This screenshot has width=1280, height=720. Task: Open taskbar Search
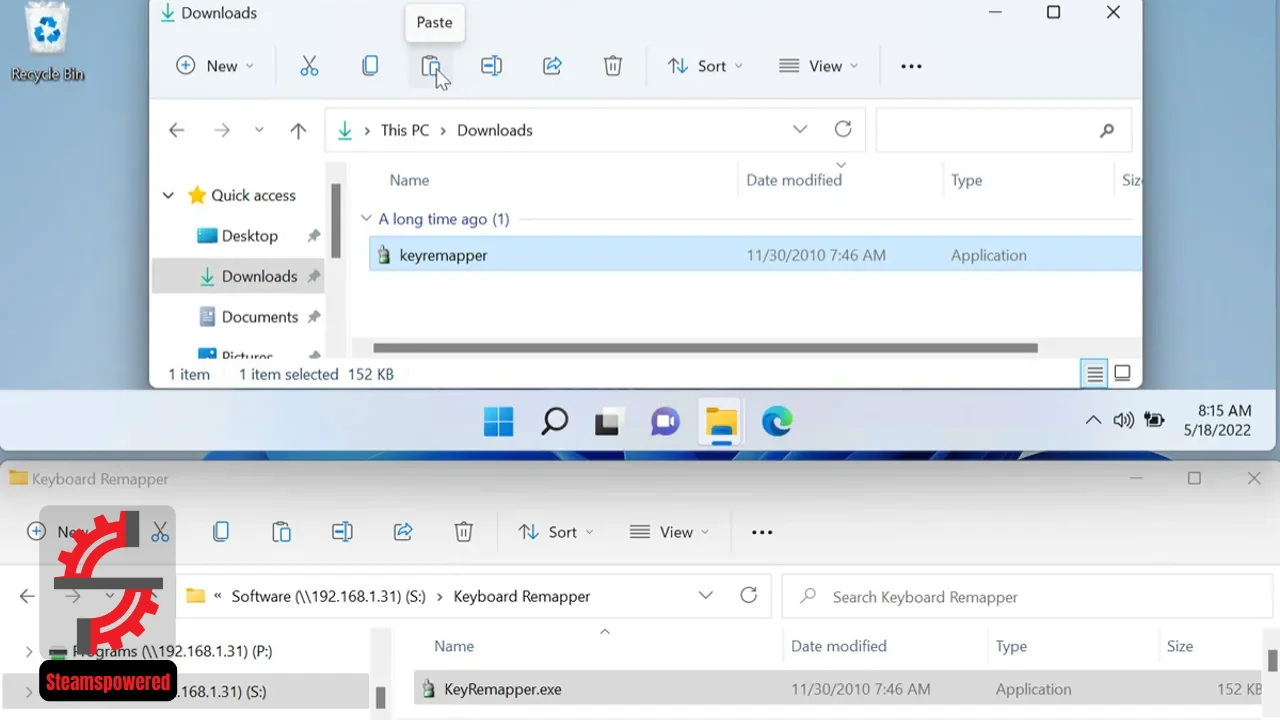(554, 422)
